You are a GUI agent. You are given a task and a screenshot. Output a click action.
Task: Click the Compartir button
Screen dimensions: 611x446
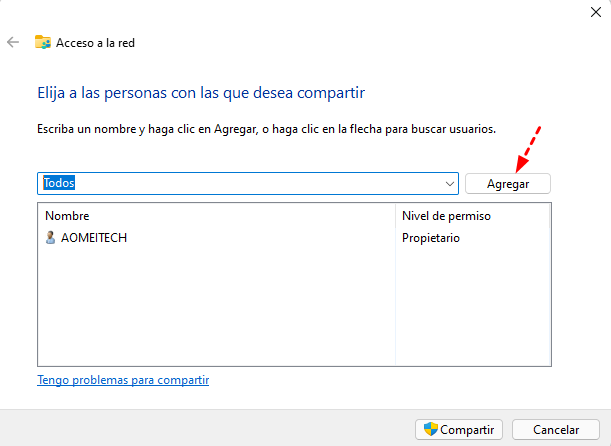(459, 429)
